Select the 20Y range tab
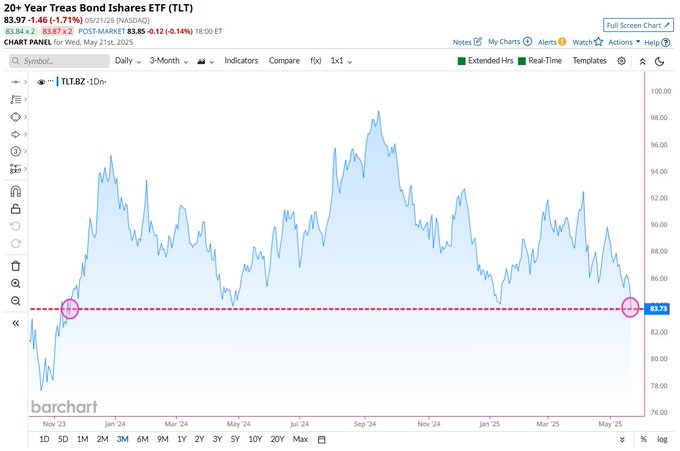680x451 pixels. (x=277, y=439)
